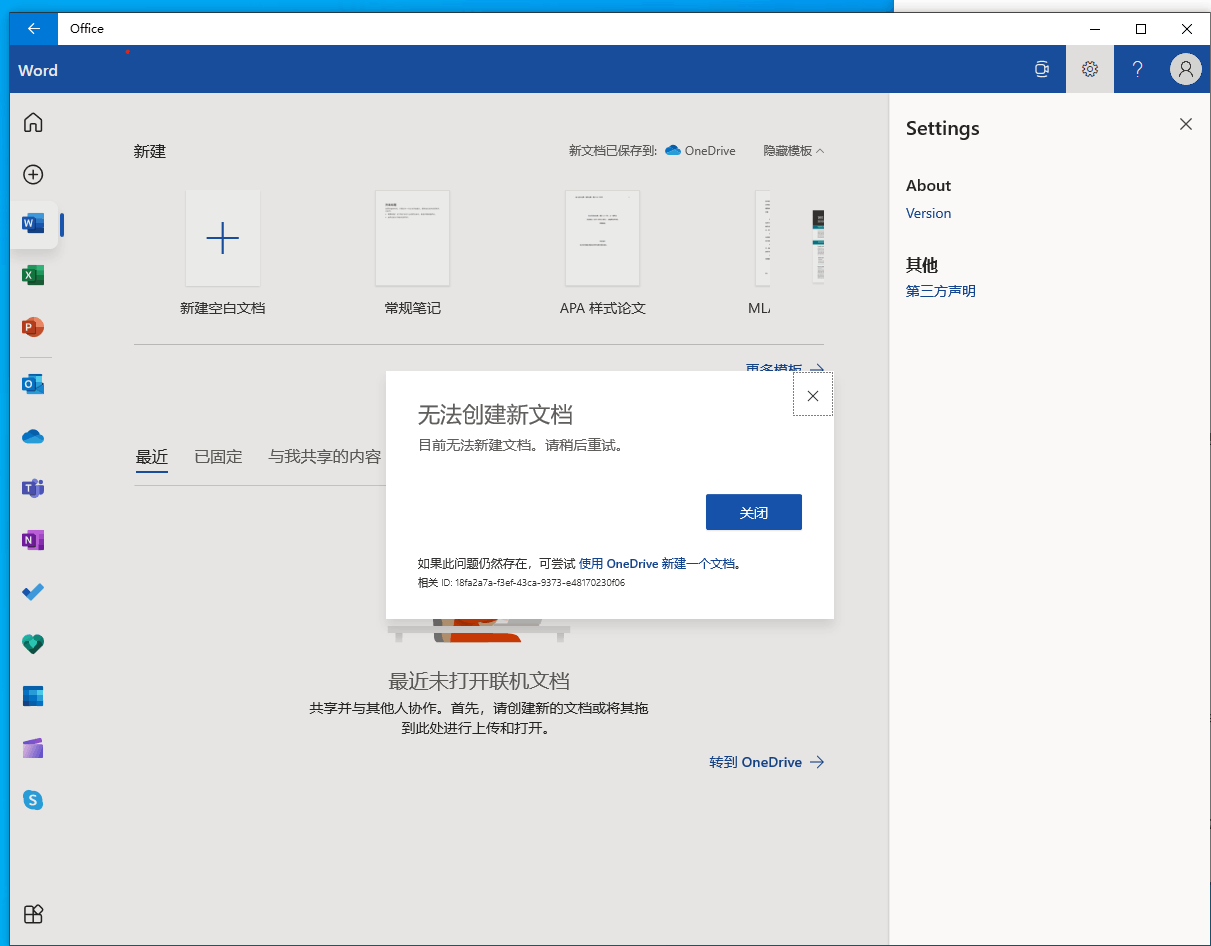This screenshot has height=946, width=1211.
Task: Click the Create plus icon in sidebar
Action: [33, 175]
